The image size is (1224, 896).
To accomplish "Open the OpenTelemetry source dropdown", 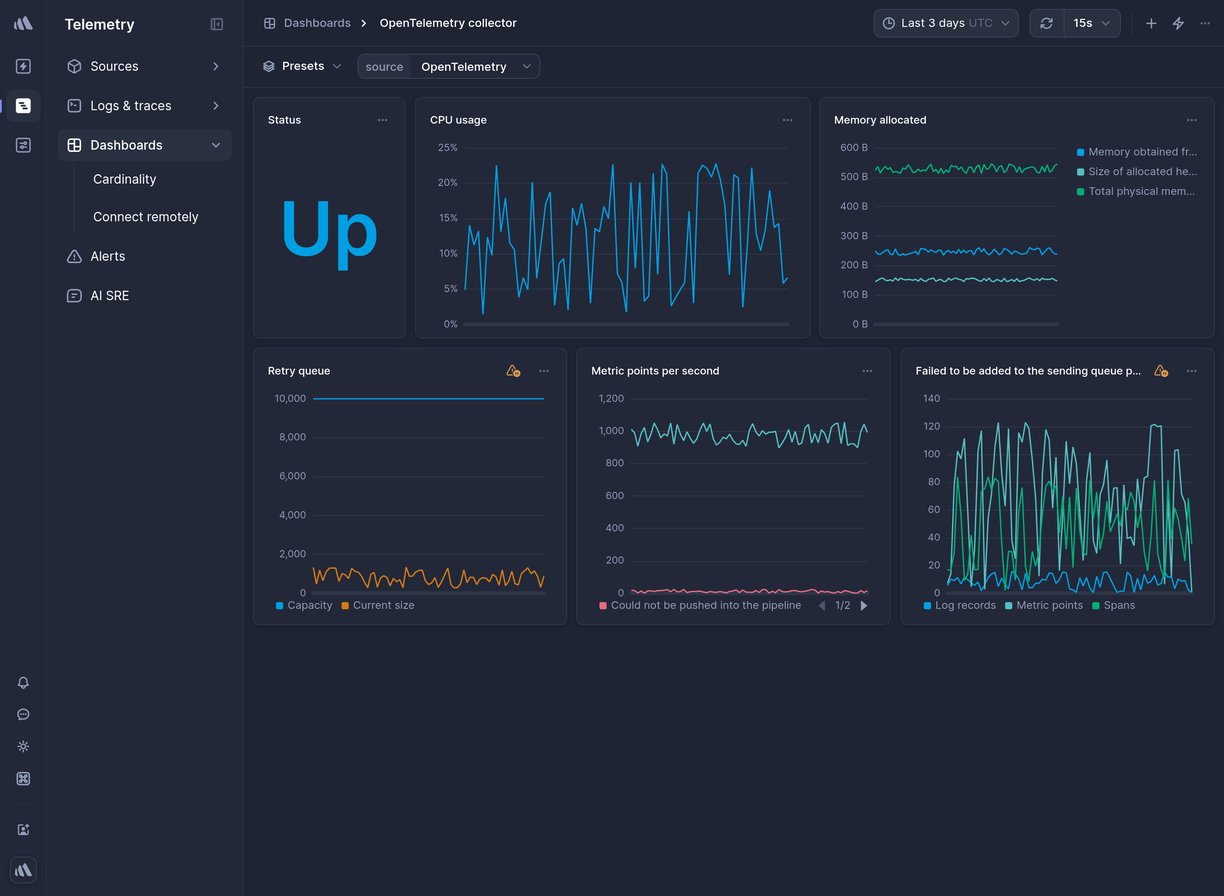I will coord(475,67).
